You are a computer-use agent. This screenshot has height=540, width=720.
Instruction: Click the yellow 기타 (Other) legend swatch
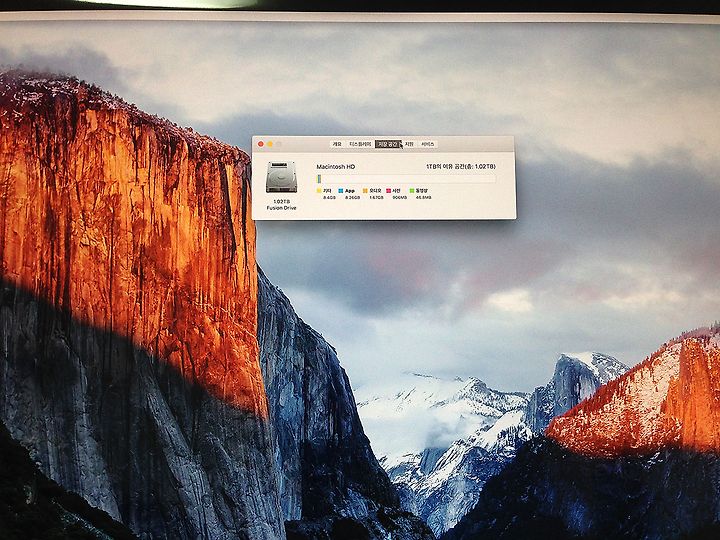[x=320, y=191]
